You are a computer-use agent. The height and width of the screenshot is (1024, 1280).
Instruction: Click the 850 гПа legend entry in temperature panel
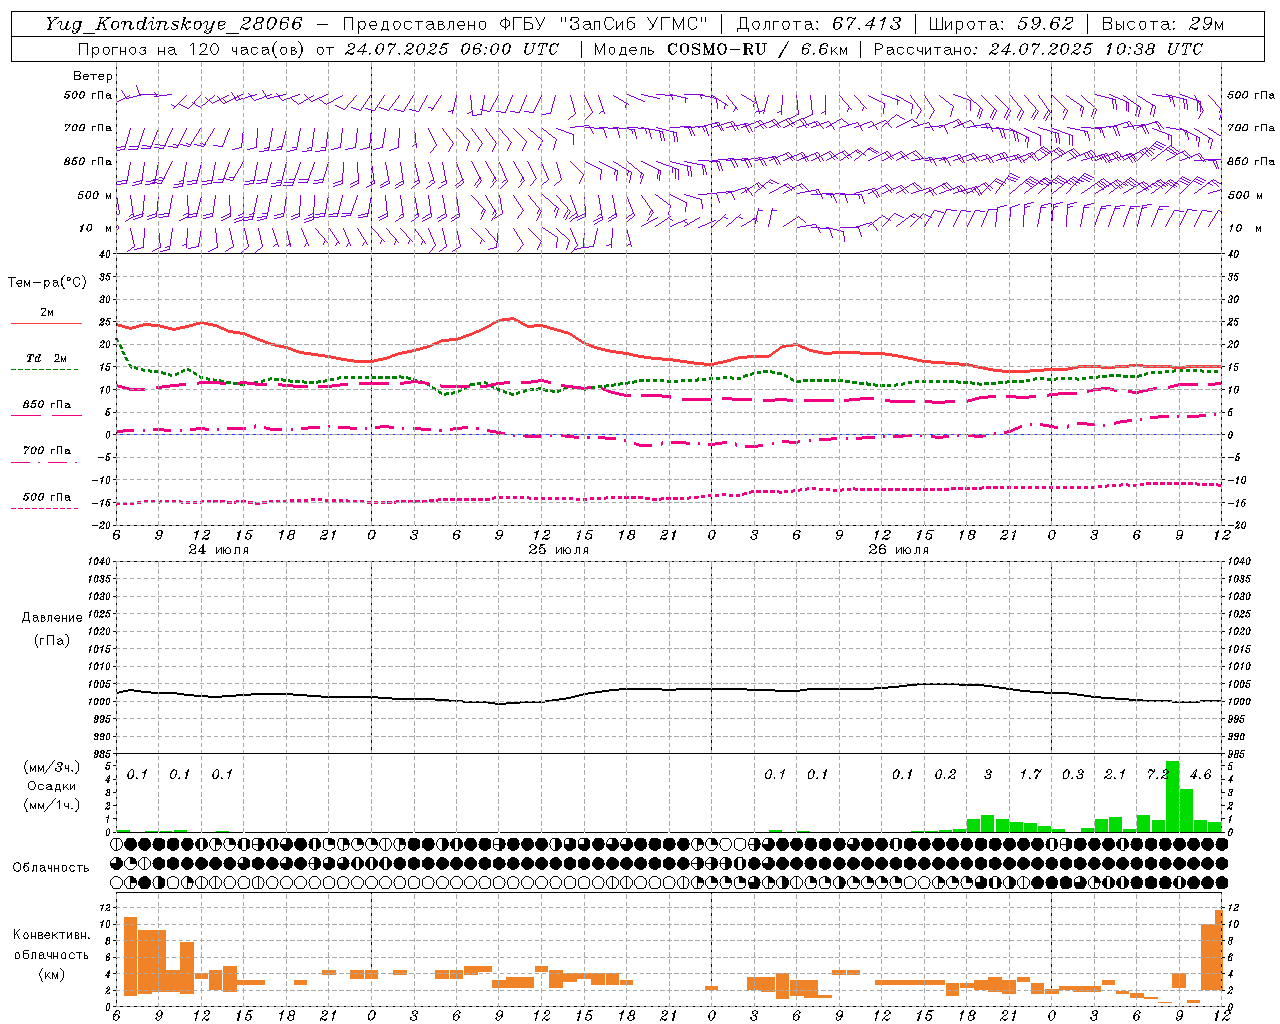(x=46, y=405)
